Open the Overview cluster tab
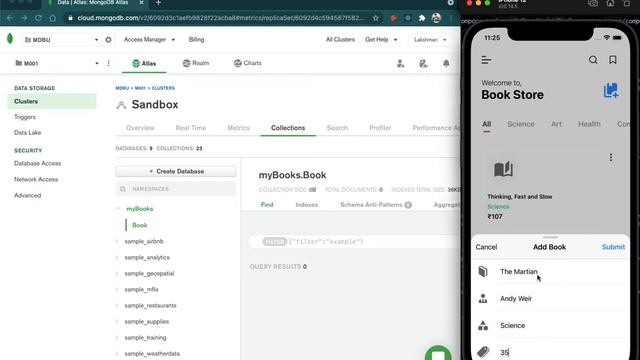 point(140,128)
